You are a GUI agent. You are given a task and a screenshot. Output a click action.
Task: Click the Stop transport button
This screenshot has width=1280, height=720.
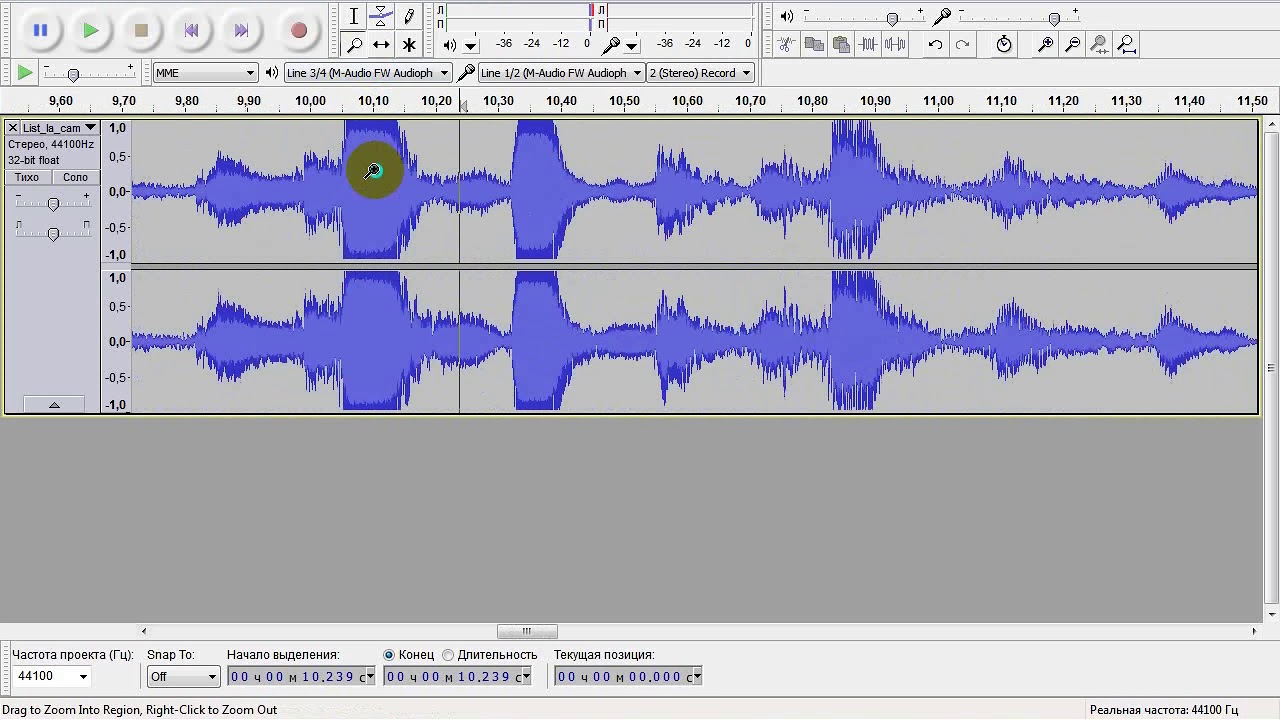[141, 30]
